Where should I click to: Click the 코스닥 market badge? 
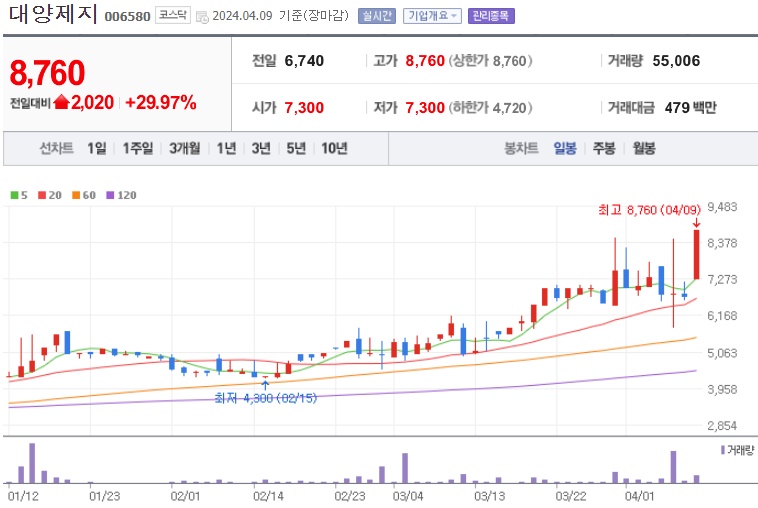pyautogui.click(x=173, y=15)
